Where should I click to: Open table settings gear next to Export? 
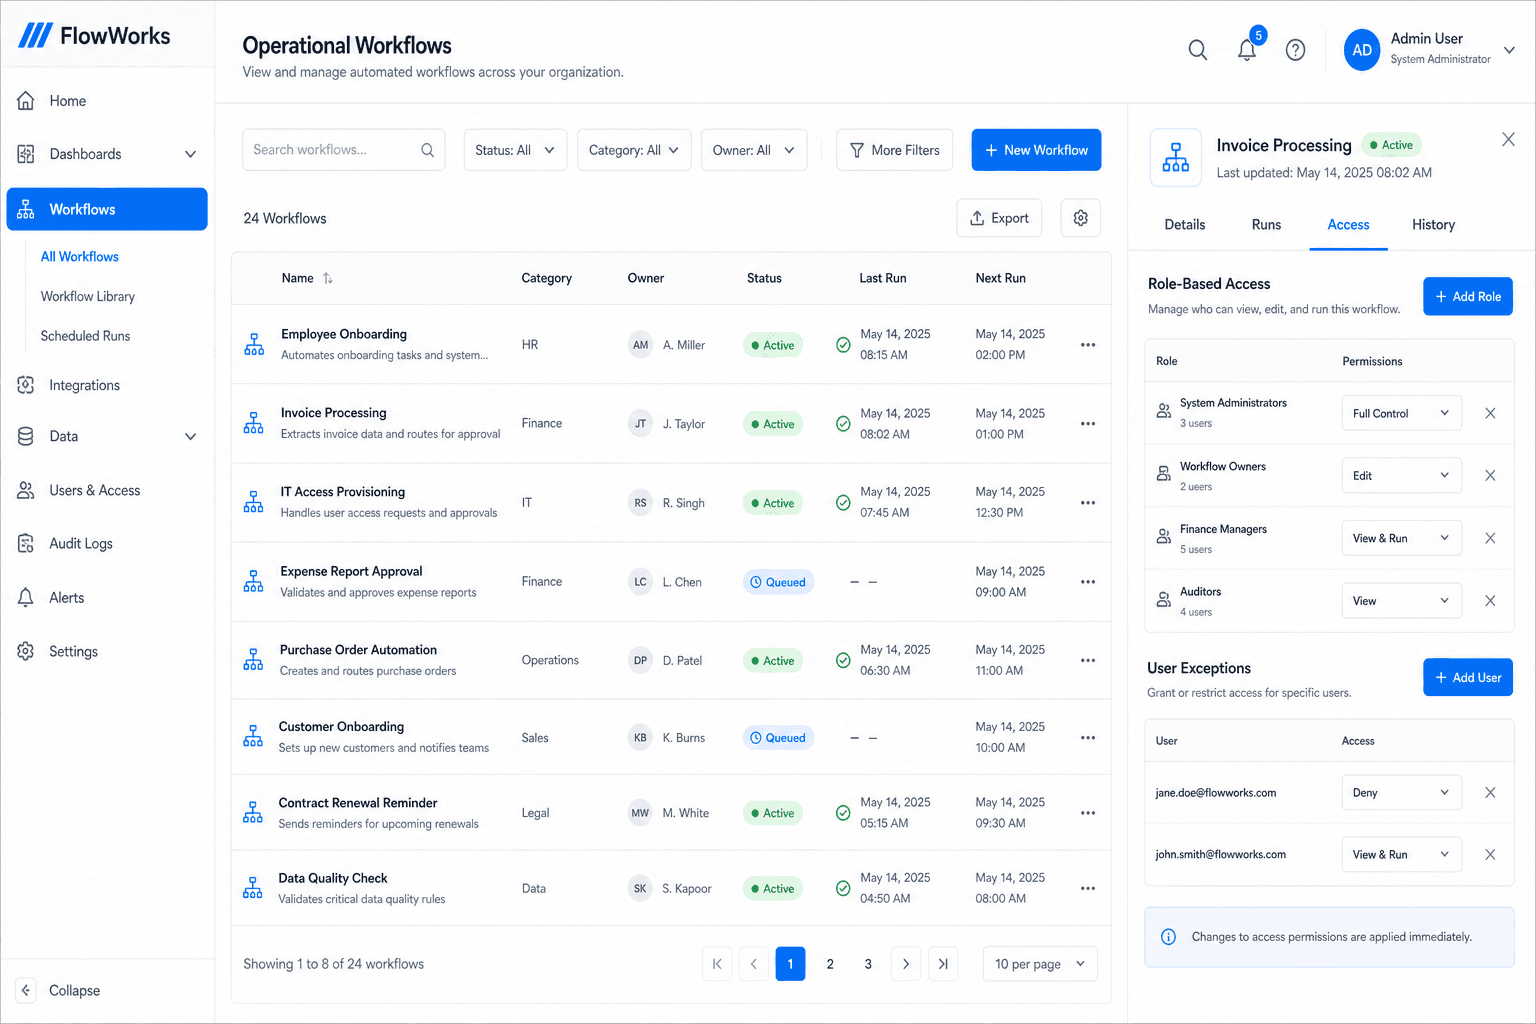1080,218
